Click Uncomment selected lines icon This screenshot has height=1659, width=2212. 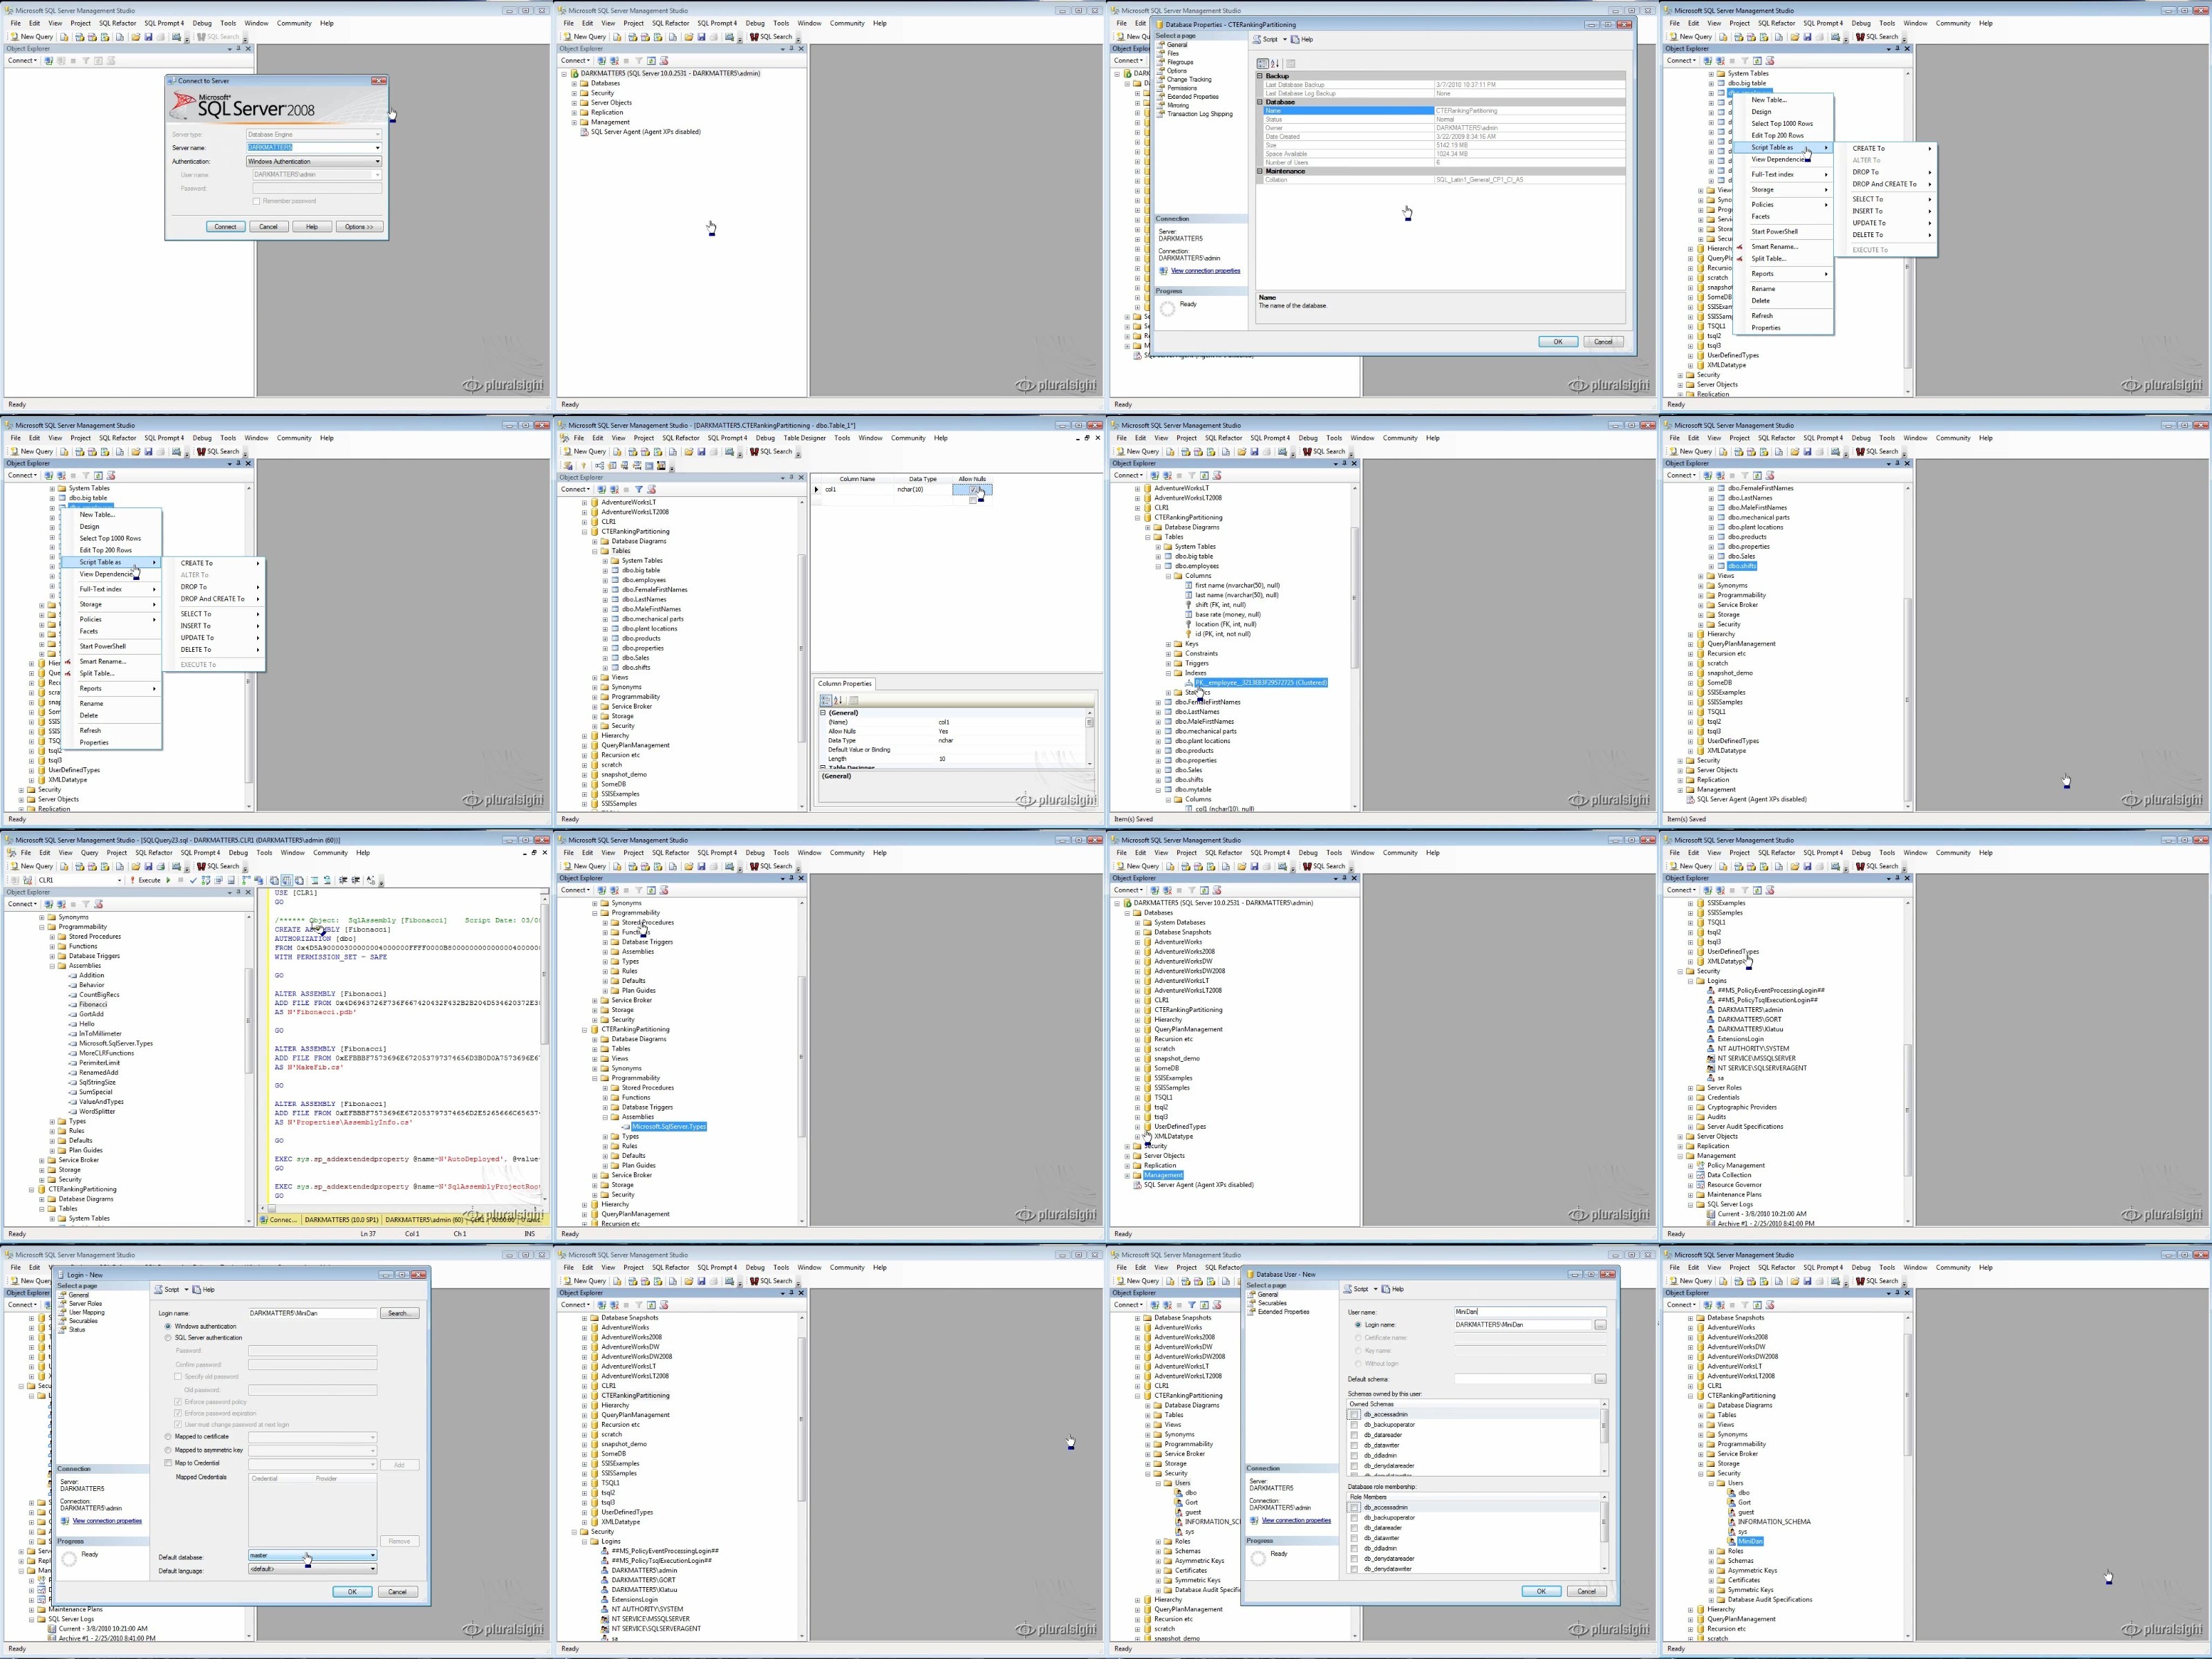pyautogui.click(x=328, y=881)
